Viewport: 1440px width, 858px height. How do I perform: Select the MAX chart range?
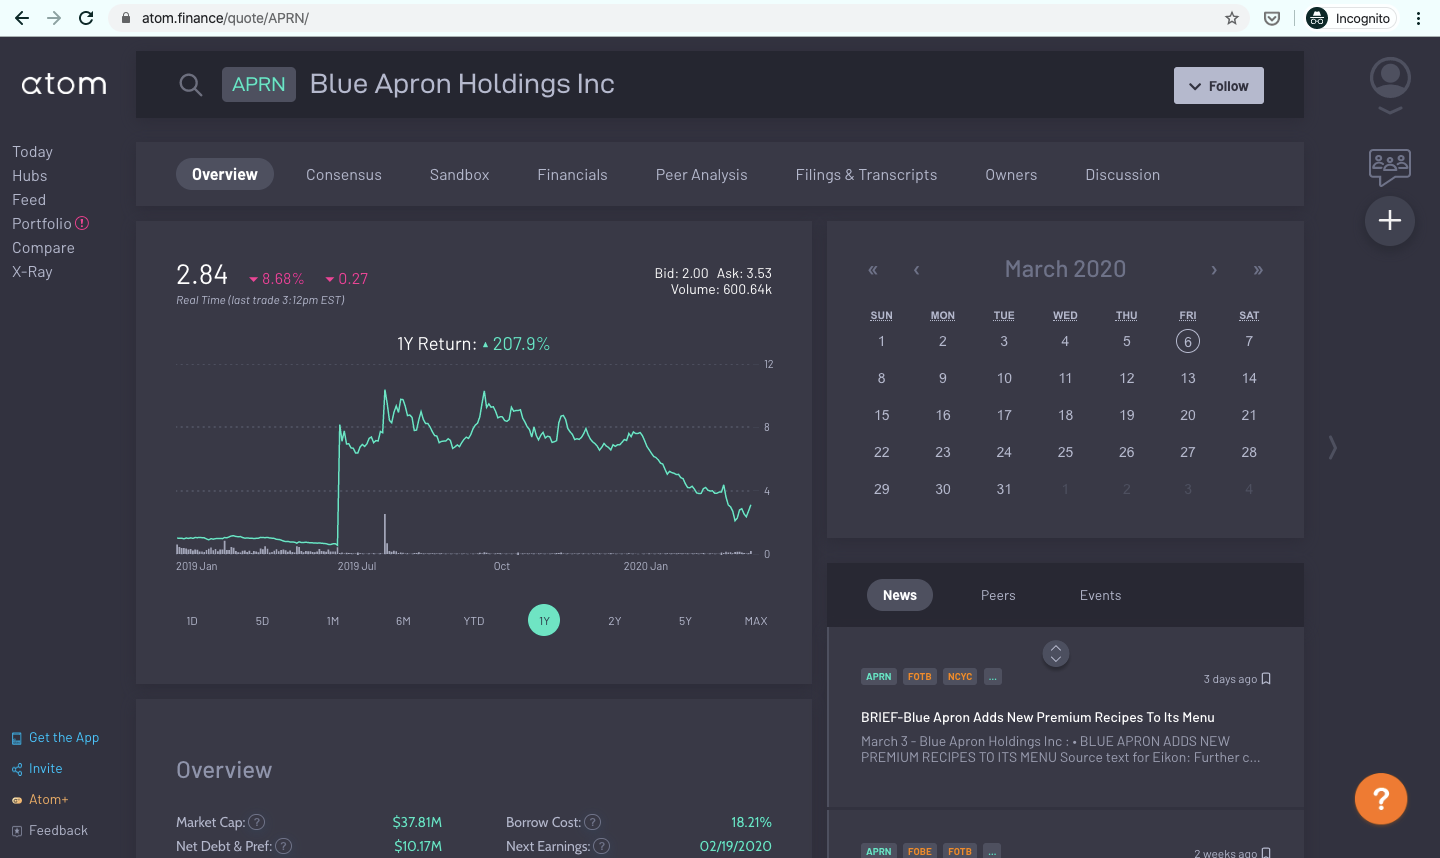[756, 621]
